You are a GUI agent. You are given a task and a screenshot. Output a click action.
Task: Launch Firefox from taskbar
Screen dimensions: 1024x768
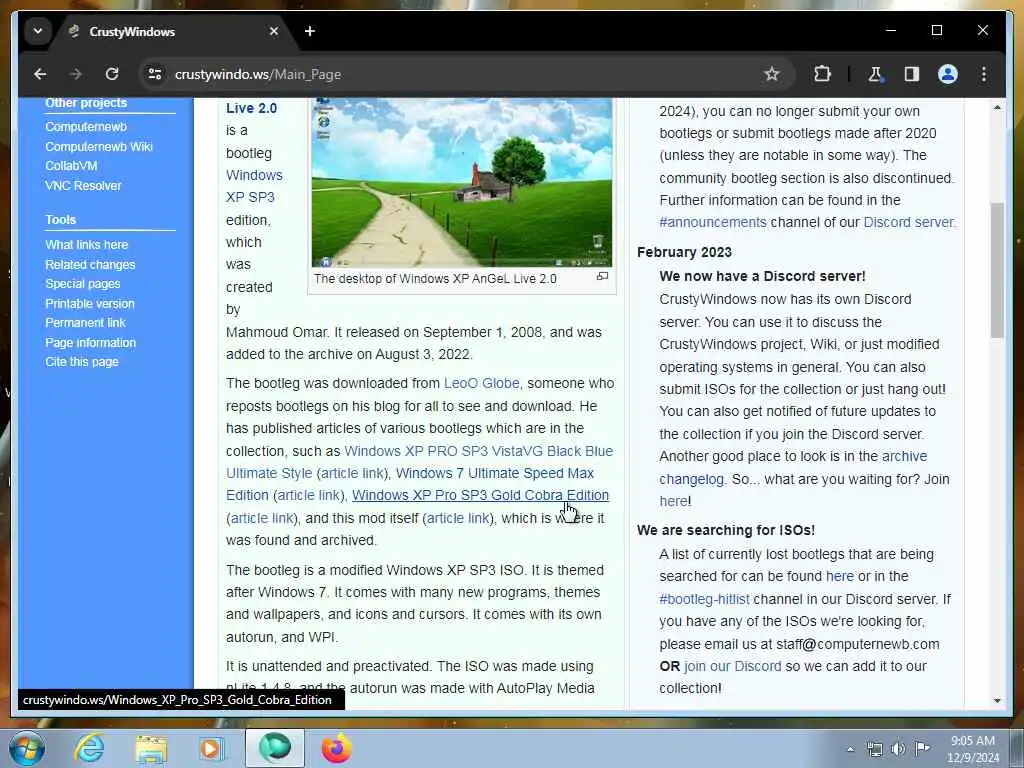pyautogui.click(x=336, y=748)
